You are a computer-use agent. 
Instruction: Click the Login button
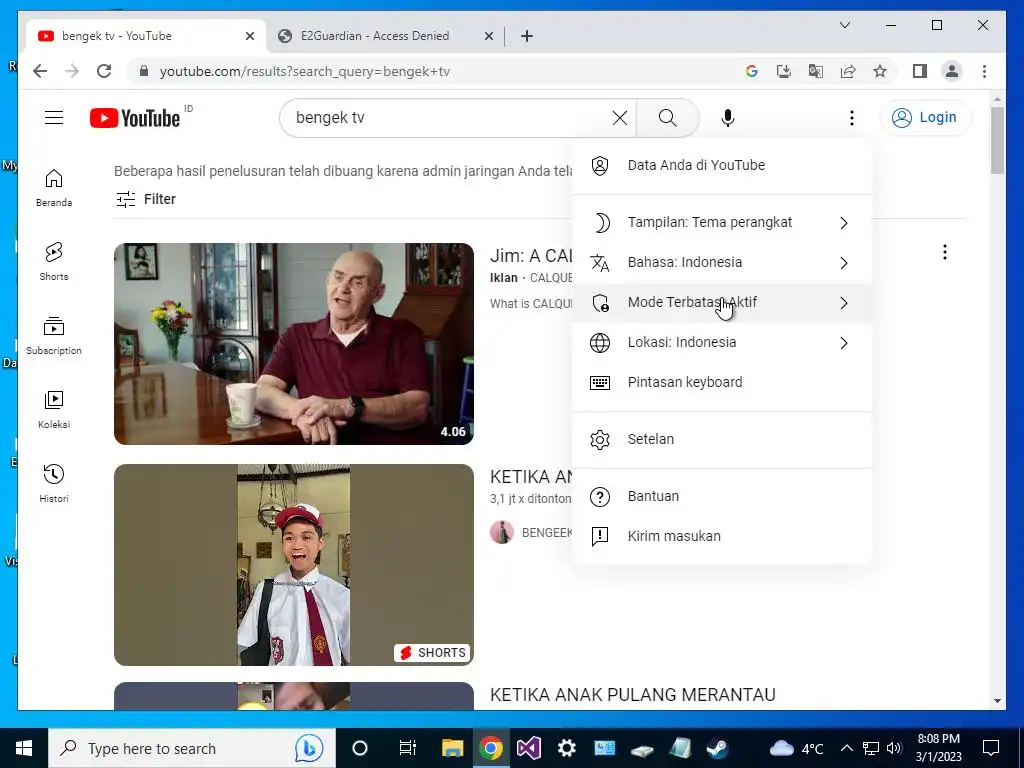point(925,118)
